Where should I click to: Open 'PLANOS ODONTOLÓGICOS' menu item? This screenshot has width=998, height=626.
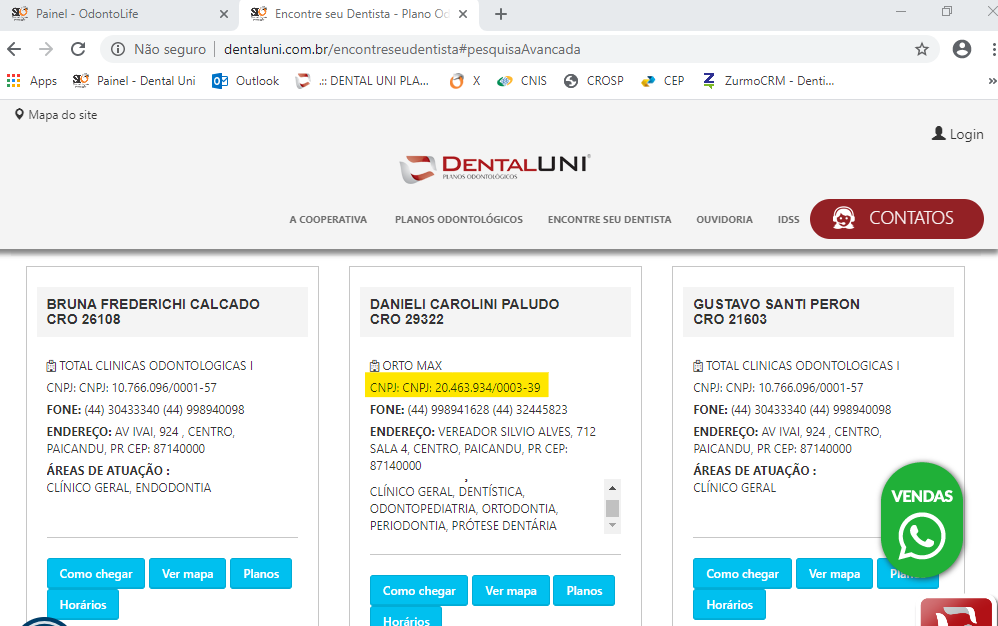click(x=459, y=219)
